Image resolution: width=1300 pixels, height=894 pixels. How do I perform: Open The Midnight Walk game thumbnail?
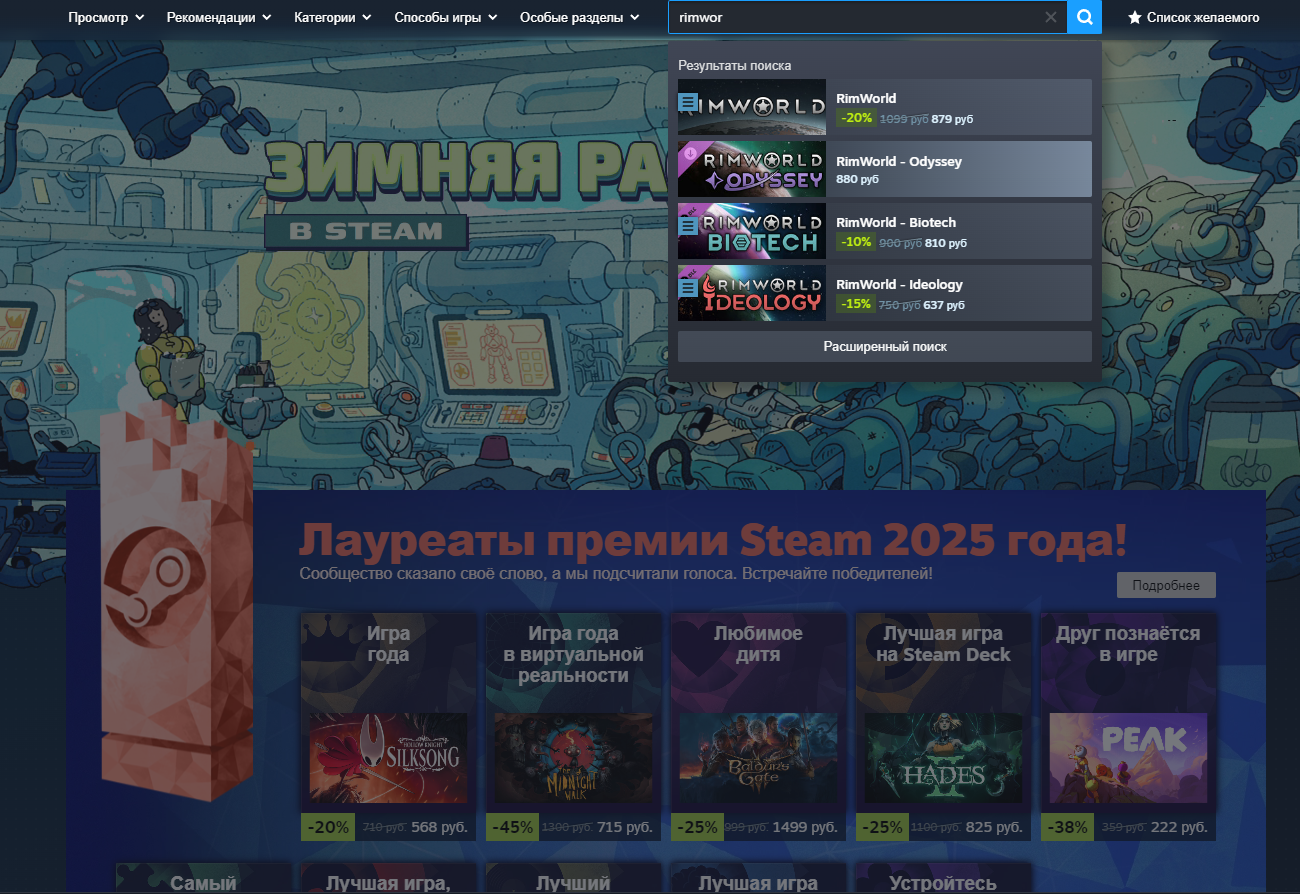pos(573,758)
